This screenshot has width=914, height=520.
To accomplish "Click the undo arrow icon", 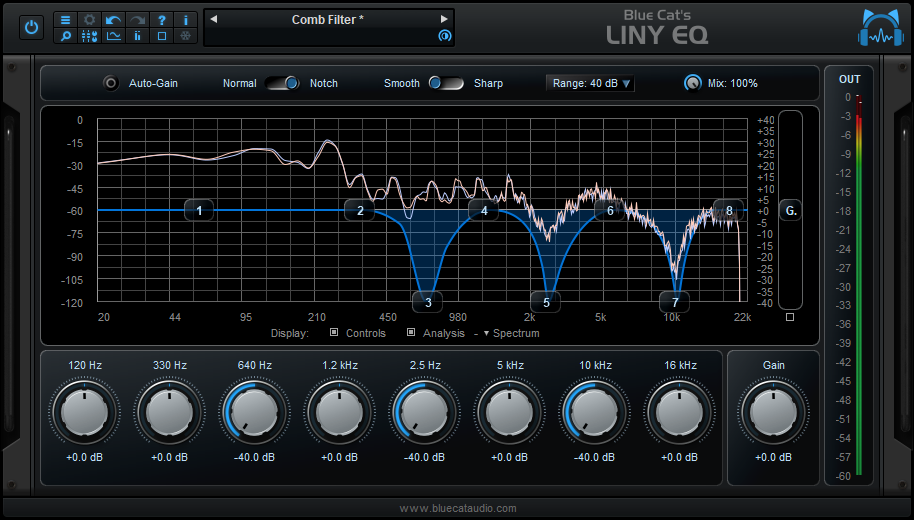I will click(x=113, y=20).
